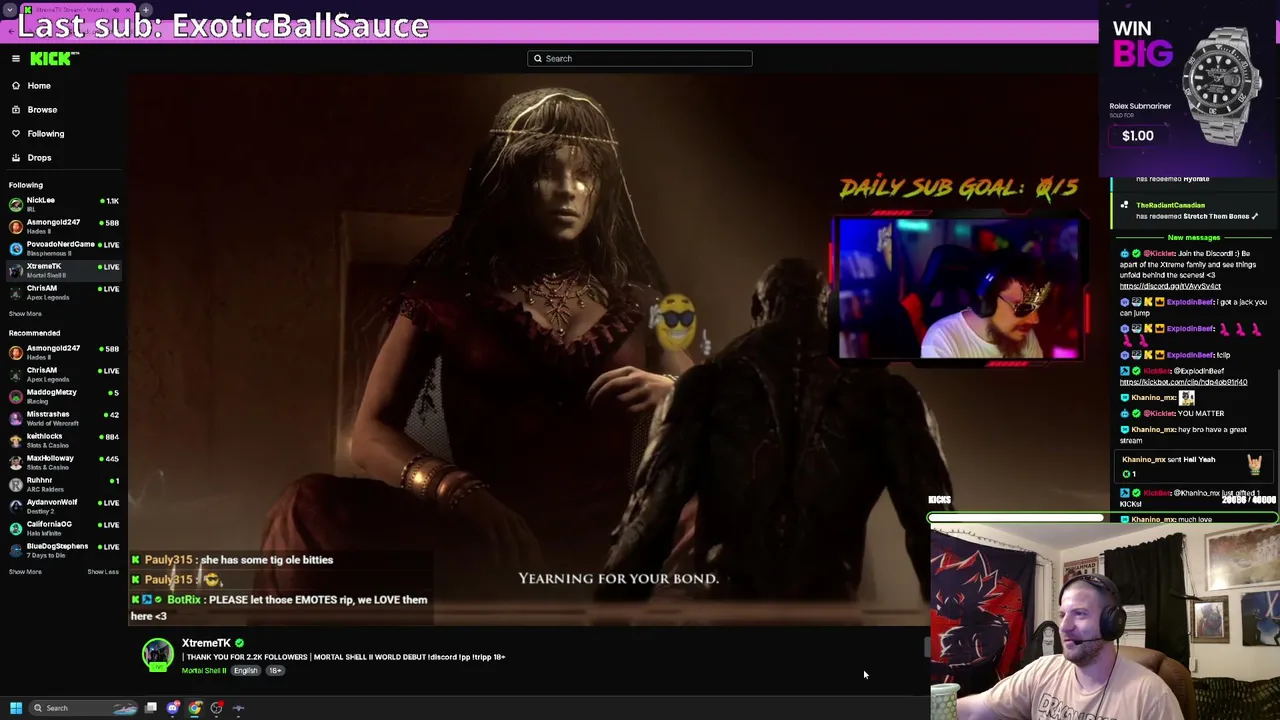The image size is (1280, 720).
Task: Open NickLee channel from Following list
Action: pyautogui.click(x=64, y=204)
